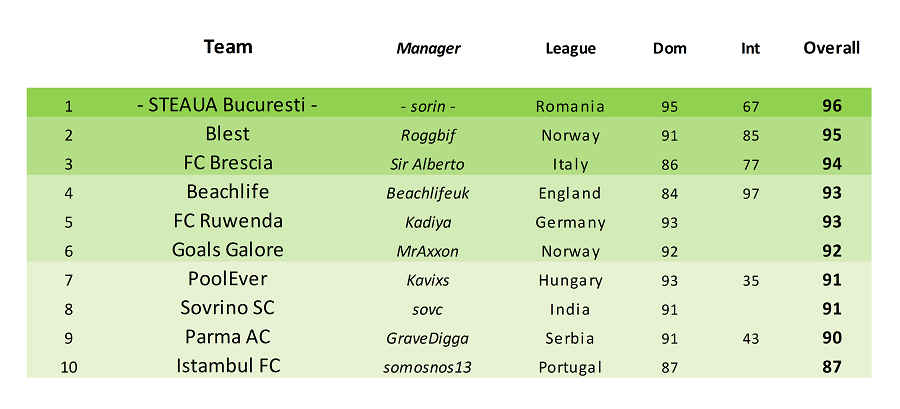Open the STEAUA Bucuresti team entry

pyautogui.click(x=228, y=106)
